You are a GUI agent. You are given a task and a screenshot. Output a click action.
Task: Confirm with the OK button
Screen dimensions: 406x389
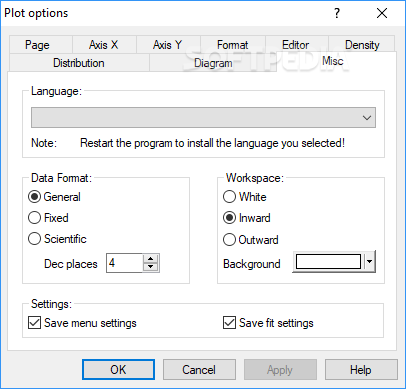pyautogui.click(x=118, y=370)
